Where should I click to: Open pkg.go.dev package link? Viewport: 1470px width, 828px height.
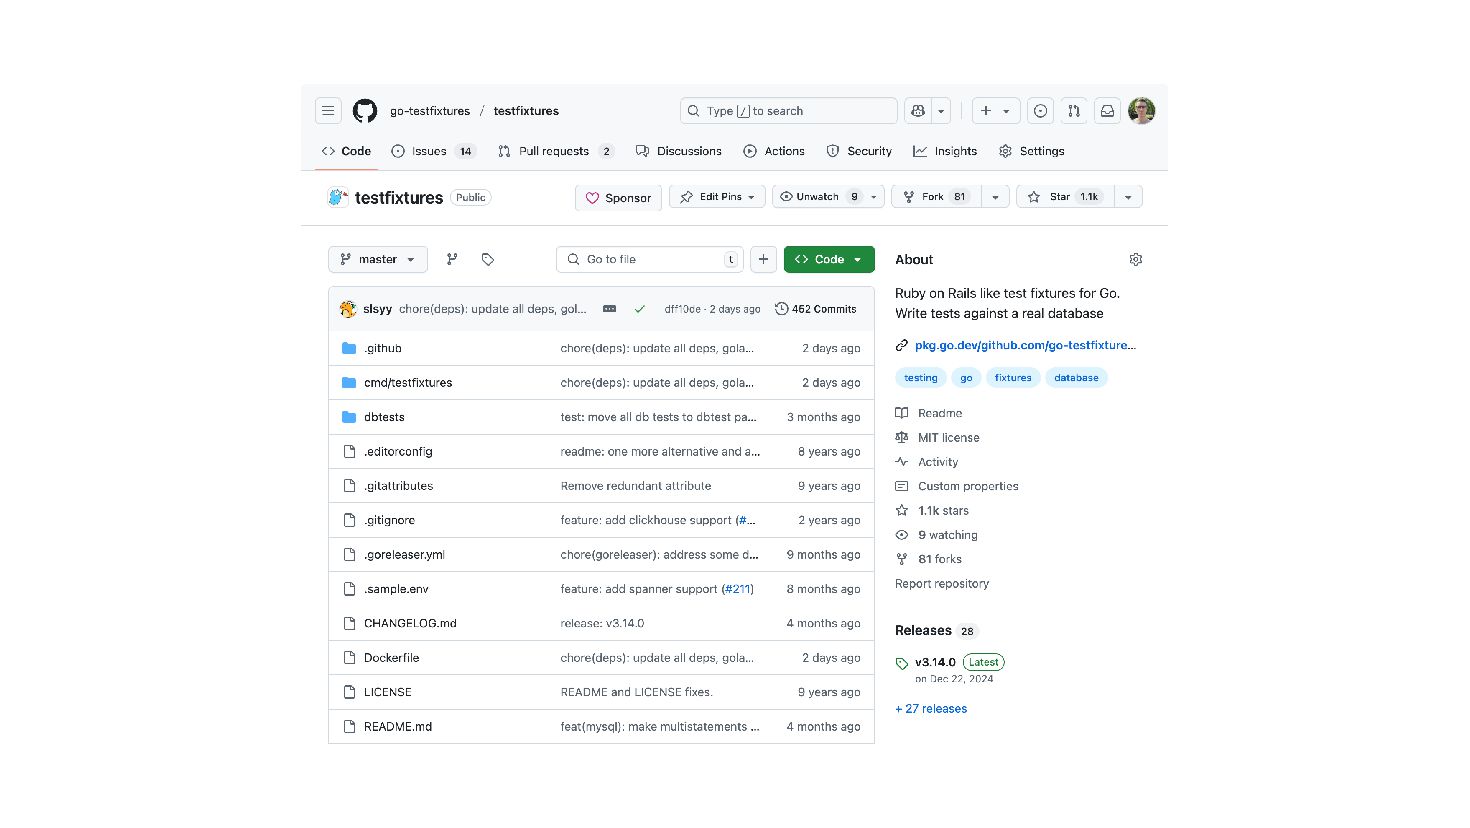coord(1025,345)
